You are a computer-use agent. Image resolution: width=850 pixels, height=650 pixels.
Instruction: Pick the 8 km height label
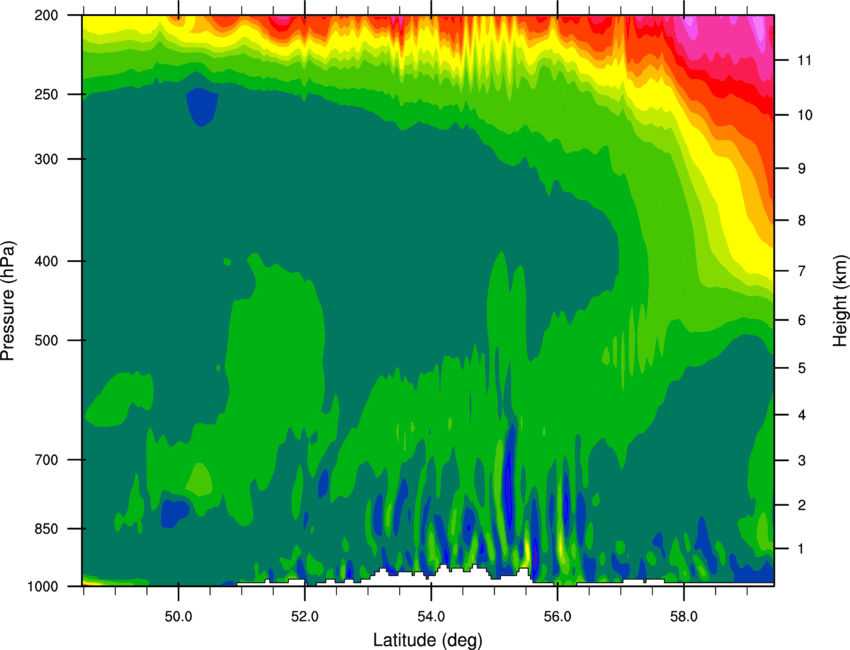click(801, 220)
